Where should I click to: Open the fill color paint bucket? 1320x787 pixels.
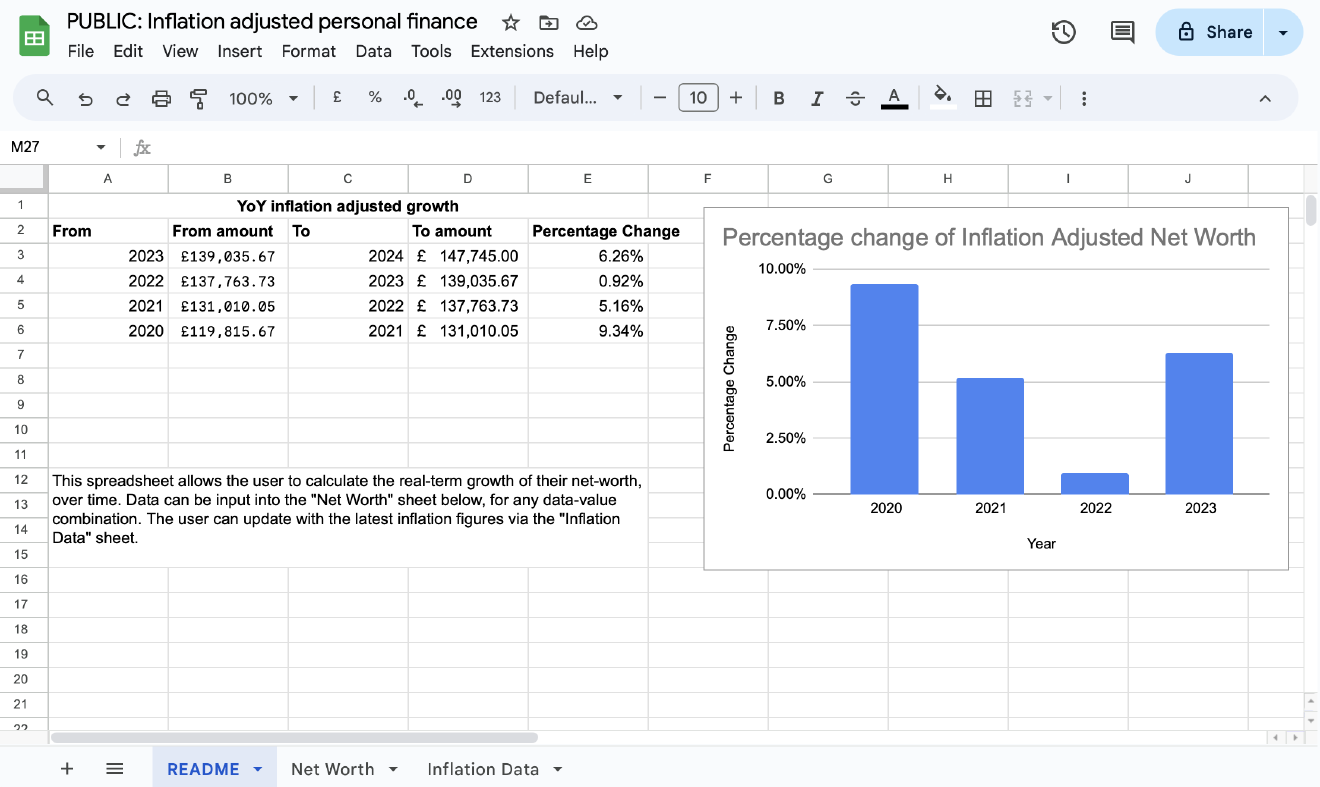pos(941,97)
